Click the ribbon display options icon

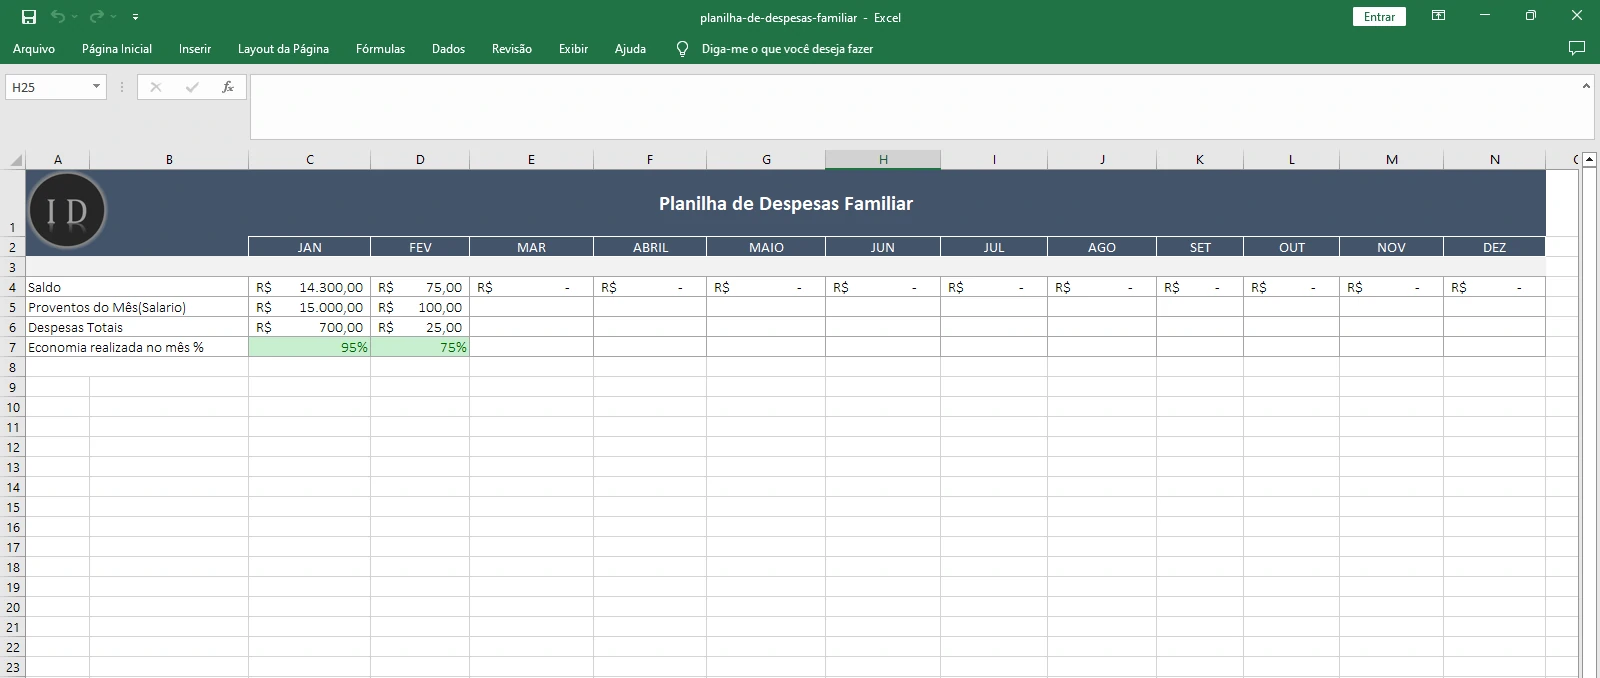coord(1438,16)
